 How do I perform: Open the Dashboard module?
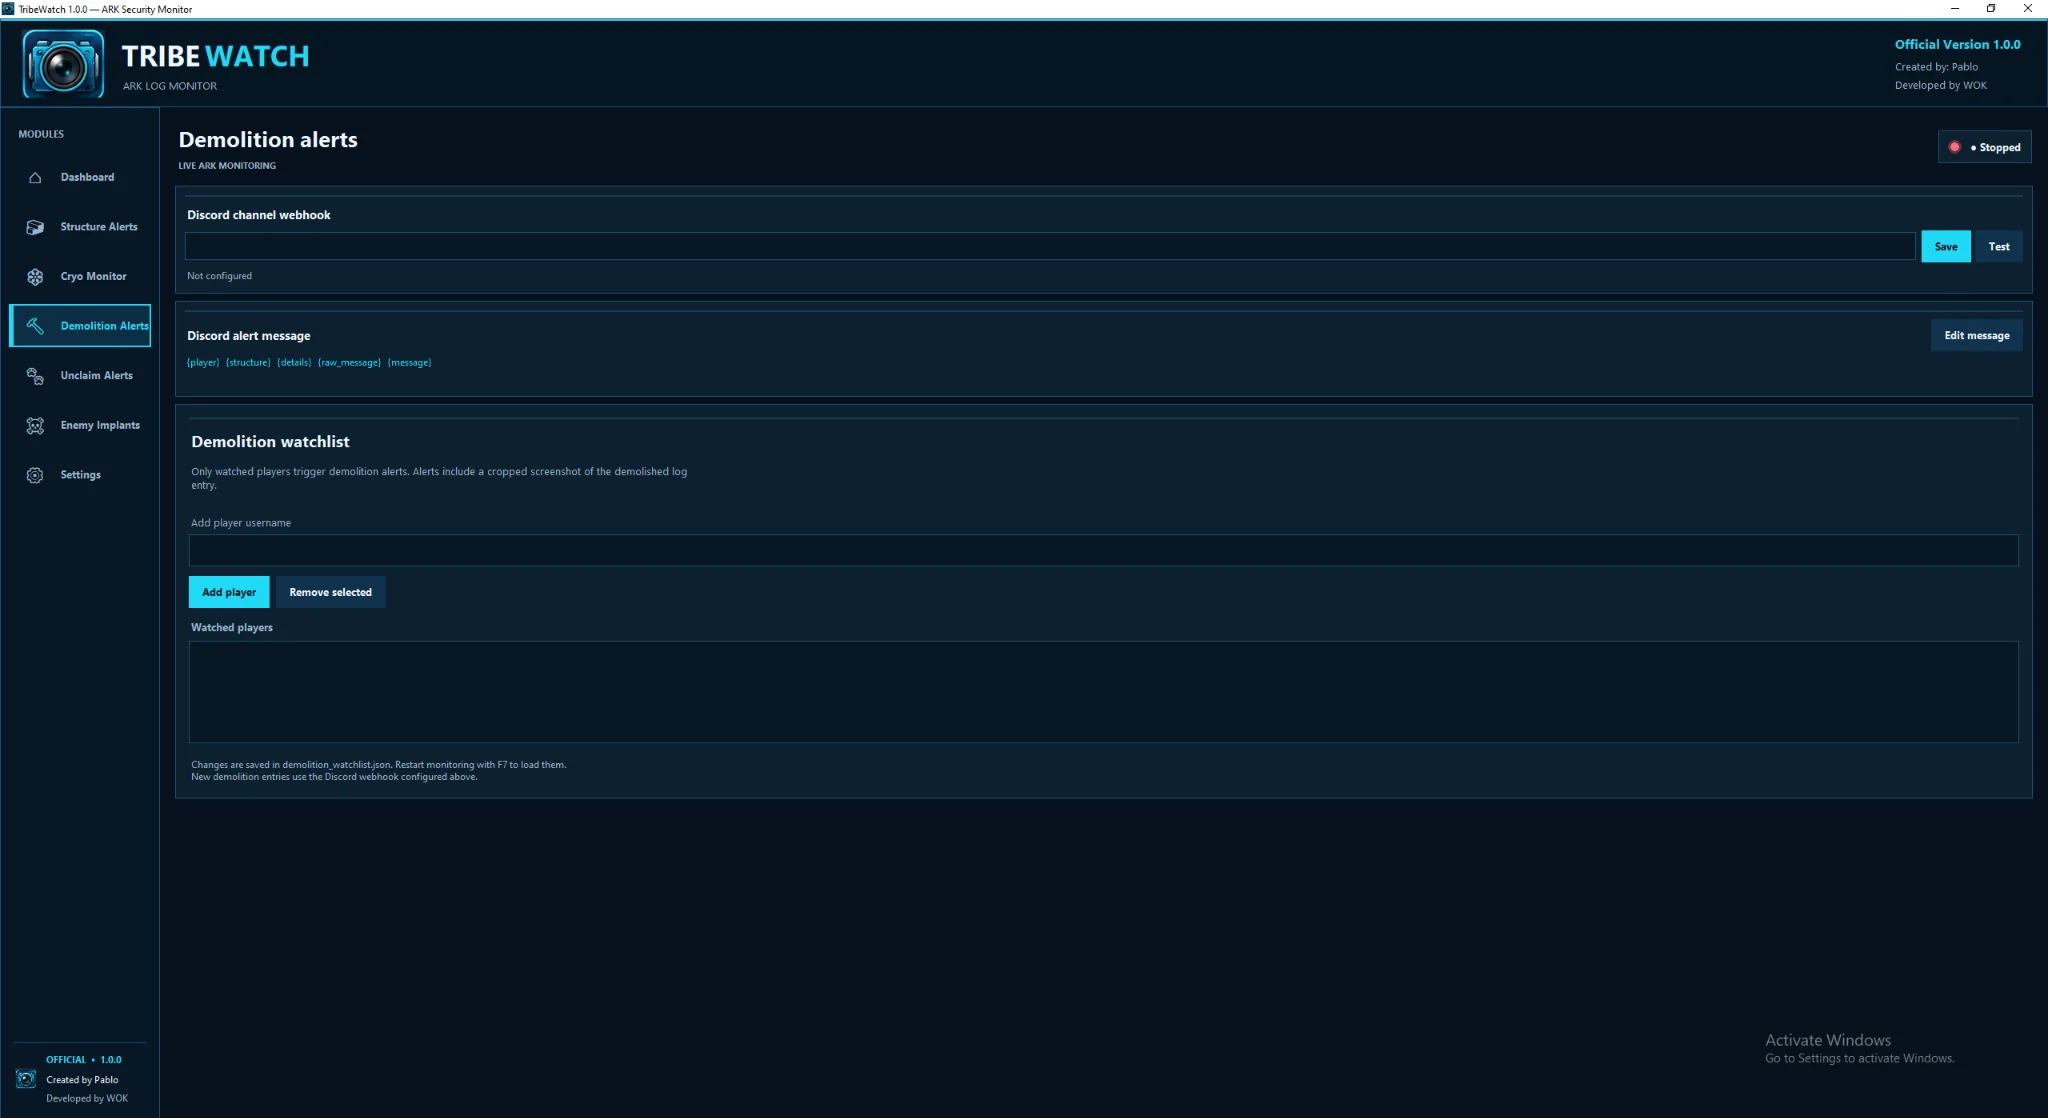coord(87,177)
